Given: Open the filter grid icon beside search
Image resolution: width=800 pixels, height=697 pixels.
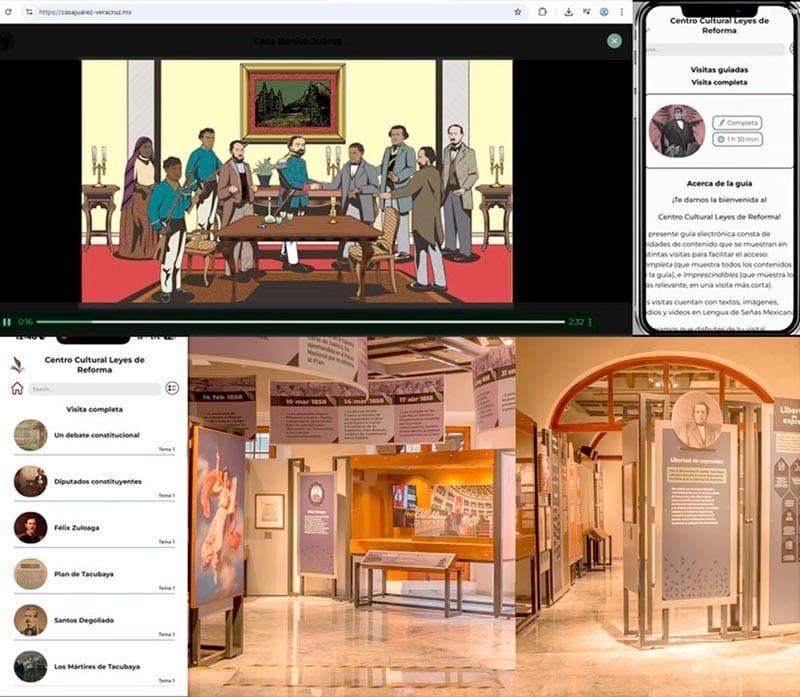Looking at the screenshot, I should [x=171, y=390].
